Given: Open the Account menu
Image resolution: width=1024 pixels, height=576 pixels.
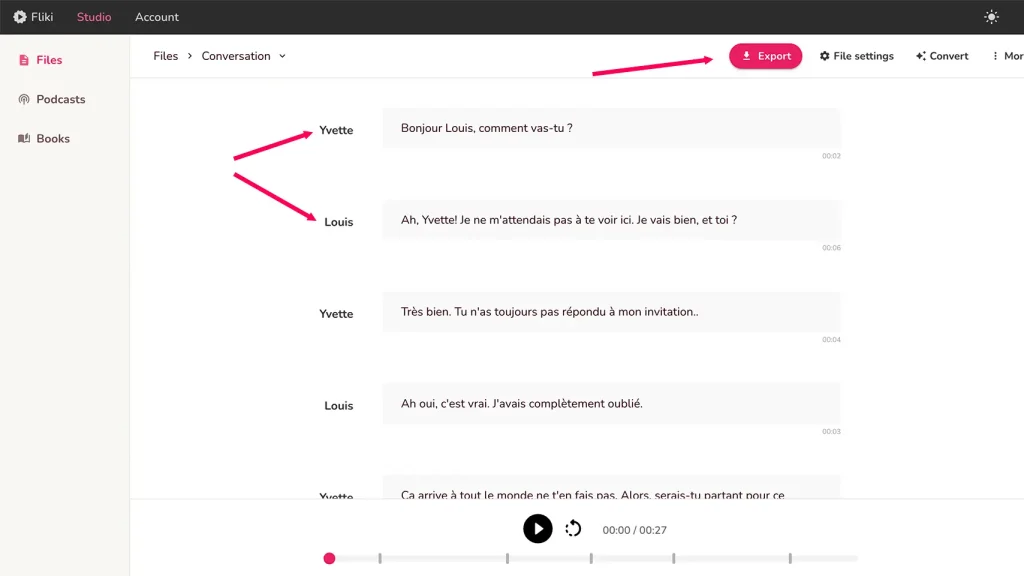Looking at the screenshot, I should (156, 16).
